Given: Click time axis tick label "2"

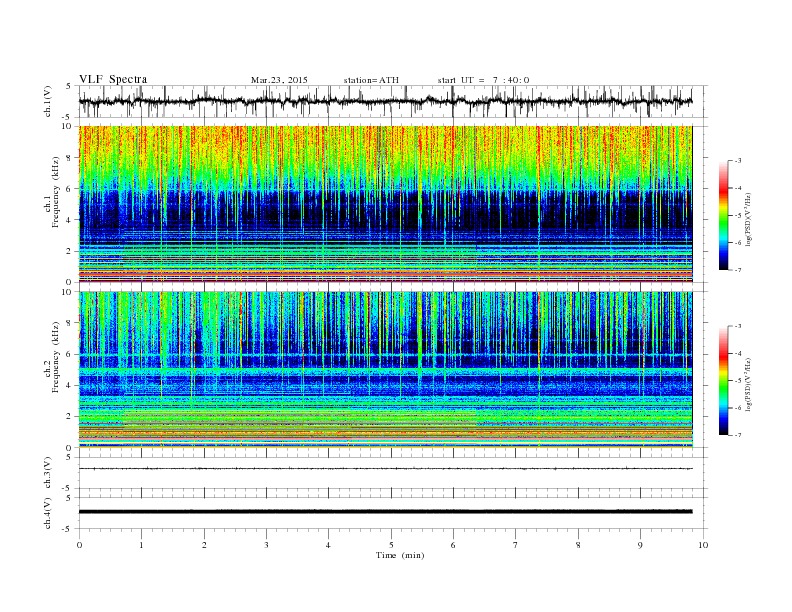Looking at the screenshot, I should coord(204,545).
